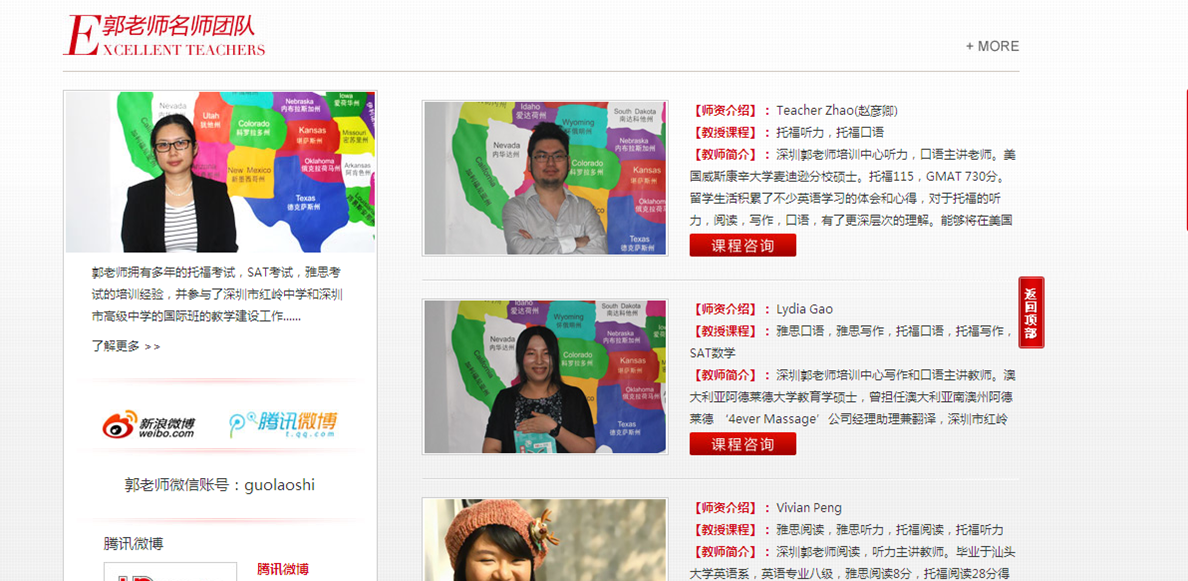Click '+ MORE' to view more teachers
The width and height of the screenshot is (1188, 581).
(x=992, y=46)
